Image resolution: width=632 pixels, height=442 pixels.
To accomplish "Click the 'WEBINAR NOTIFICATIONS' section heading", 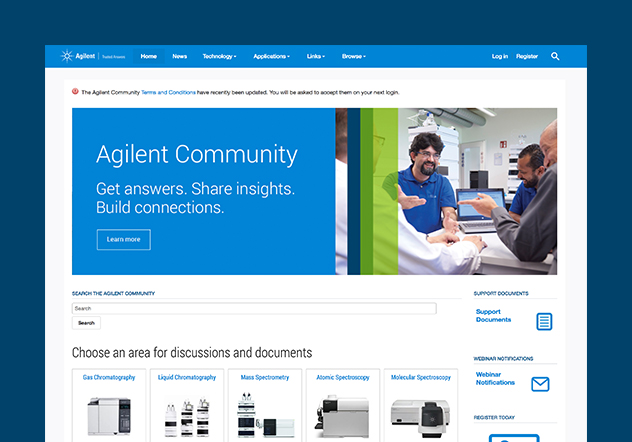I will pyautogui.click(x=503, y=359).
